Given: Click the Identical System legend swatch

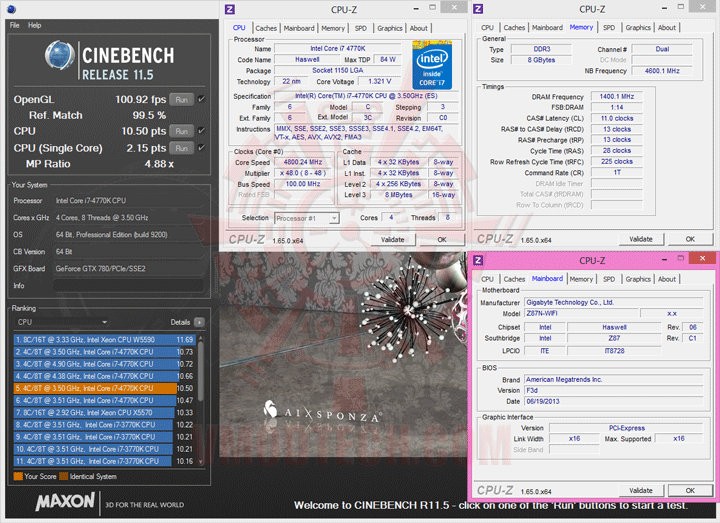Looking at the screenshot, I should 63,476.
